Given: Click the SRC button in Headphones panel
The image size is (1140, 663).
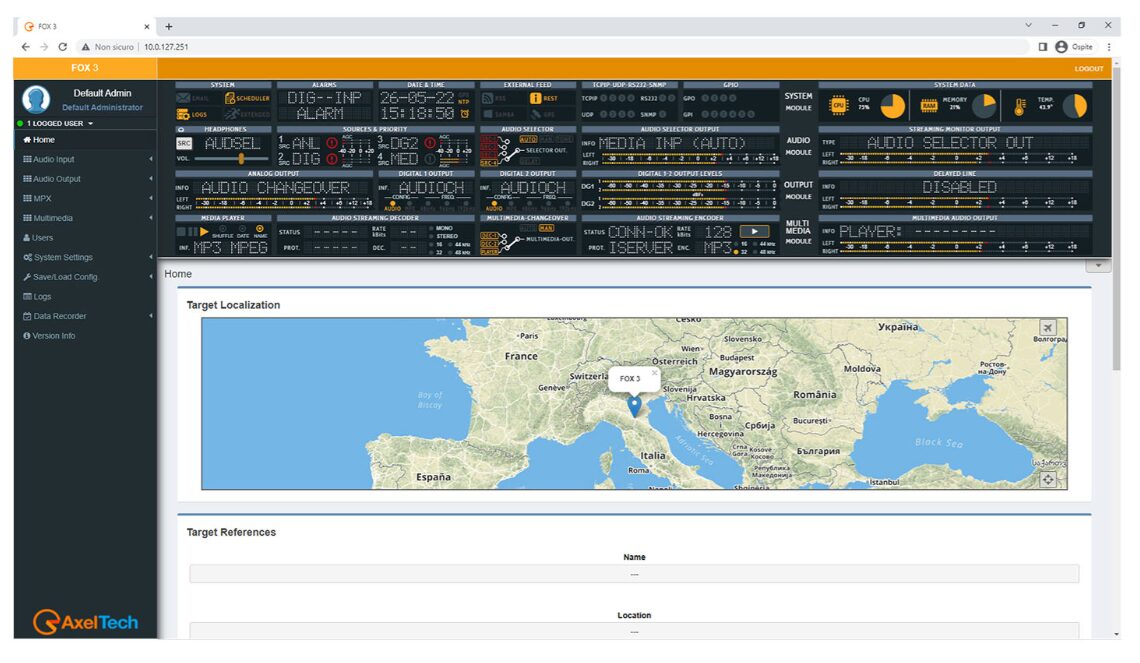Looking at the screenshot, I should tap(184, 143).
